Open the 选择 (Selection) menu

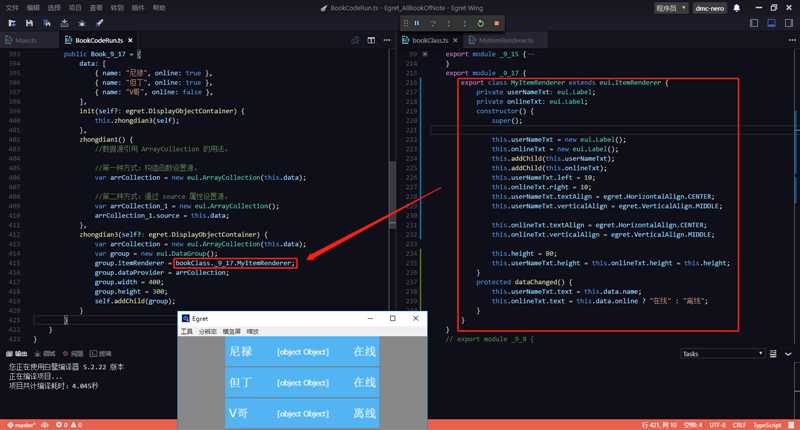click(x=54, y=8)
